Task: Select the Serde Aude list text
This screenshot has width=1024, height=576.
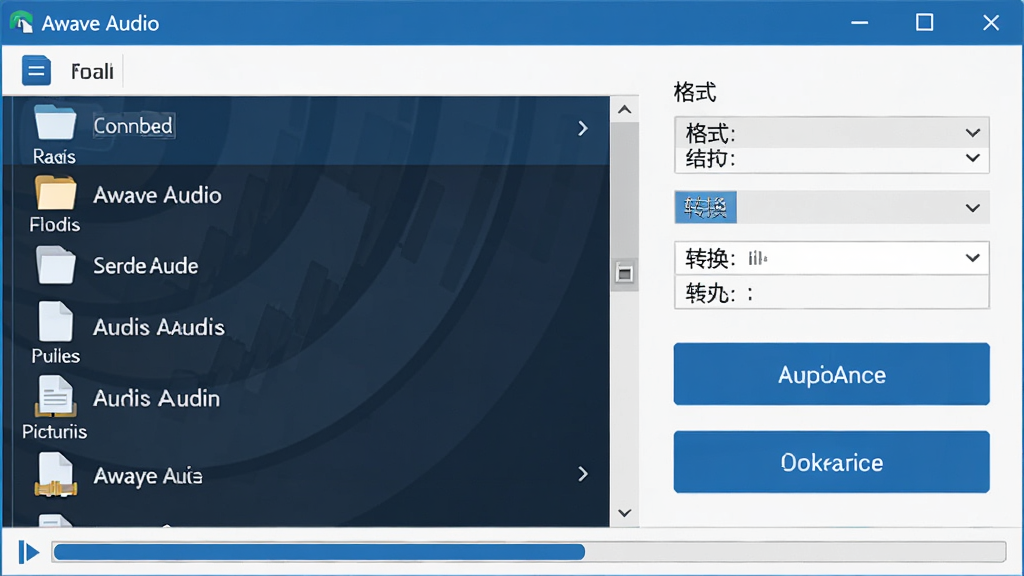Action: pyautogui.click(x=146, y=266)
